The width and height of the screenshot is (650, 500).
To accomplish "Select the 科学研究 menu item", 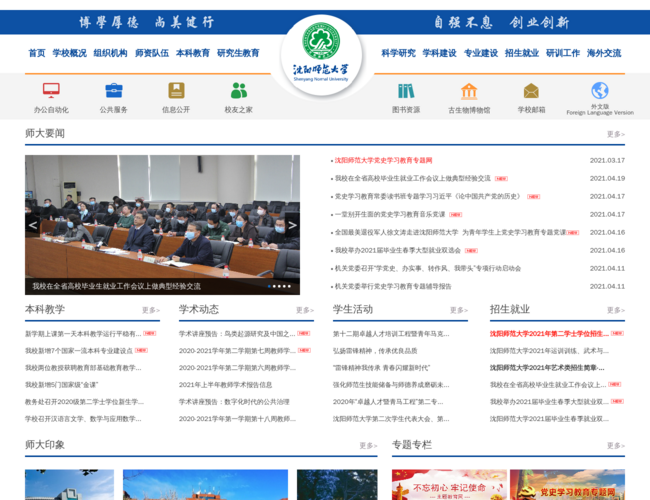I will pos(398,53).
